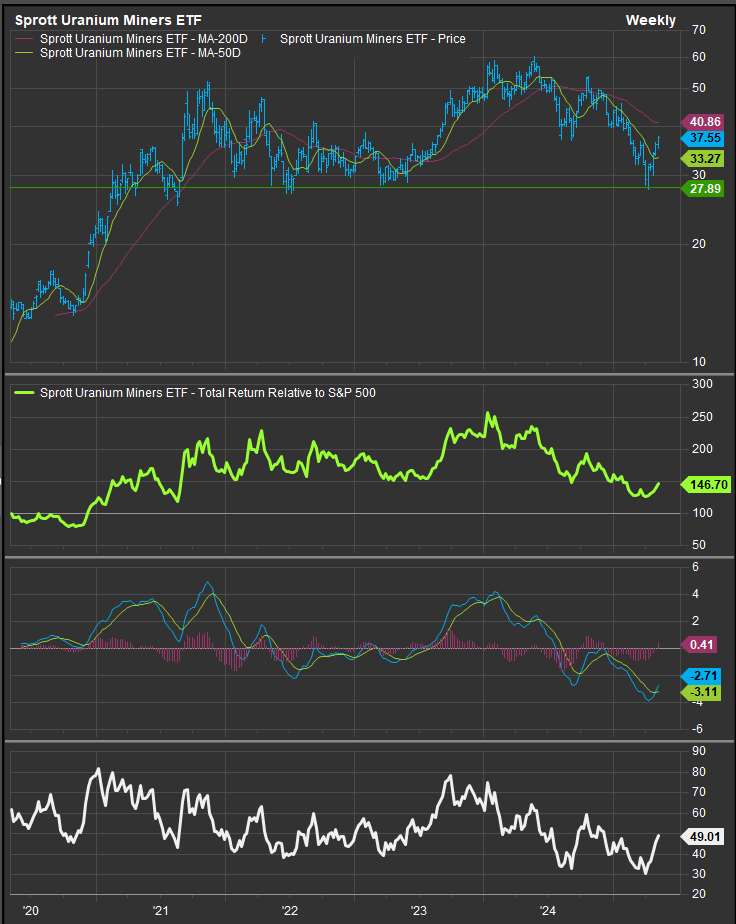
Task: Click the -3.11 signal line tag
Action: (x=701, y=692)
